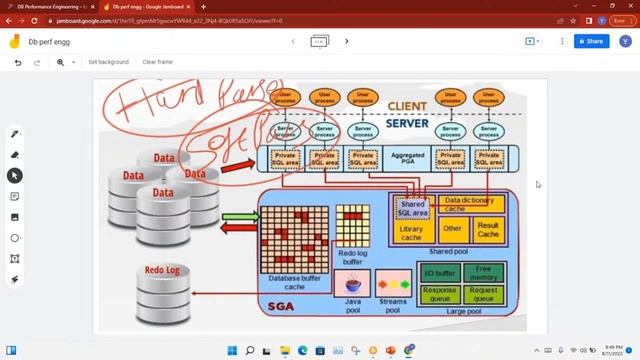Go to the previous frame

[x=293, y=41]
